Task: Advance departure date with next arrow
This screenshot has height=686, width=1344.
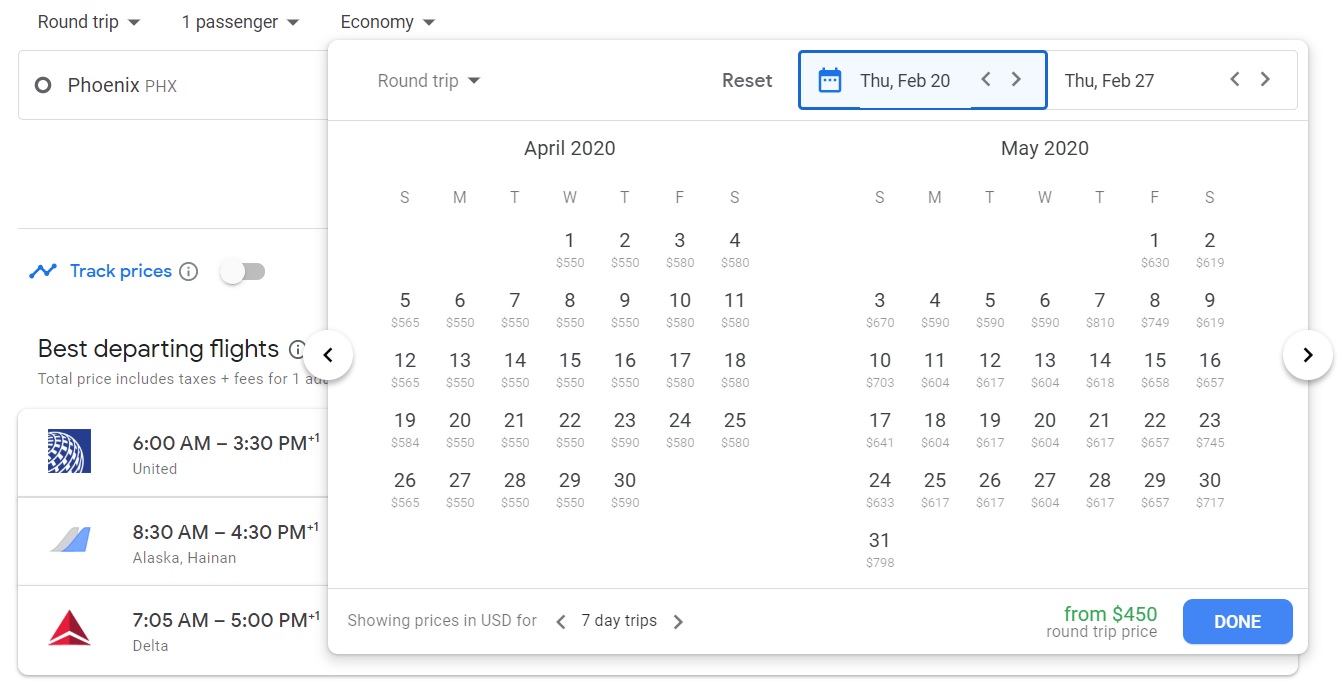Action: coord(1016,80)
